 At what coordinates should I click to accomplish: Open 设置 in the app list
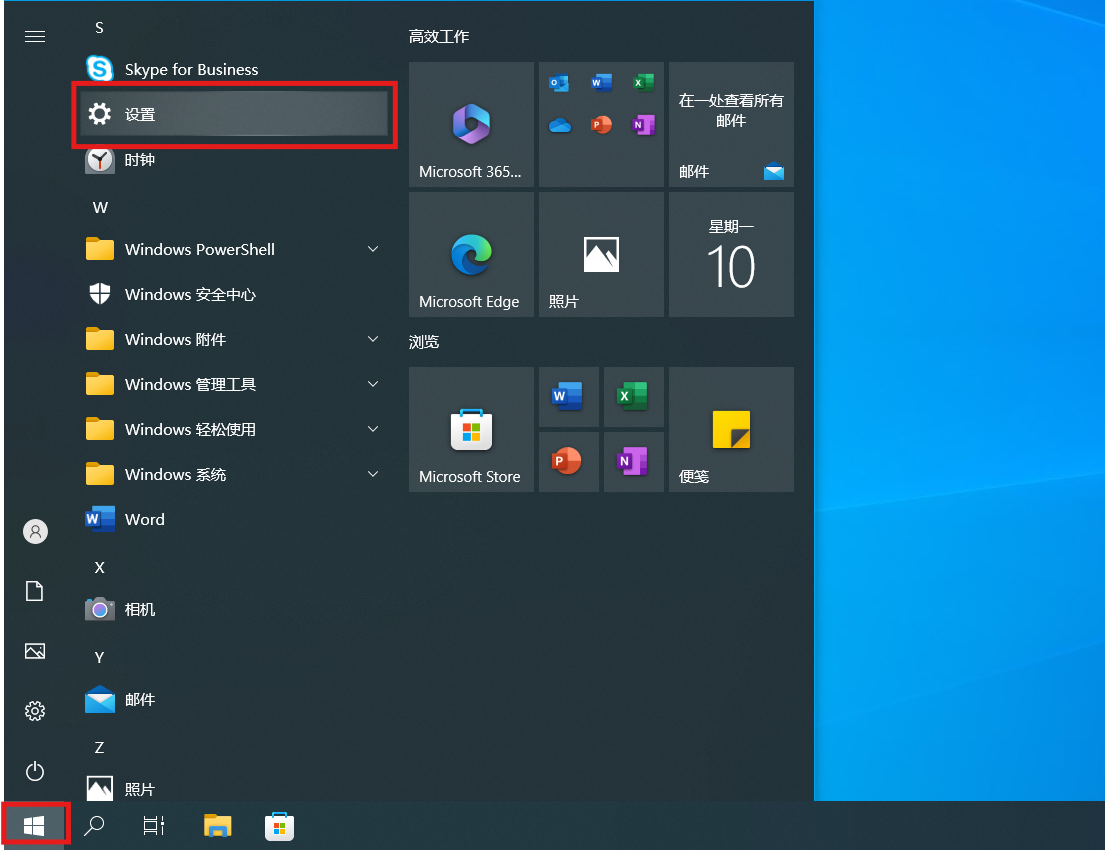point(233,114)
